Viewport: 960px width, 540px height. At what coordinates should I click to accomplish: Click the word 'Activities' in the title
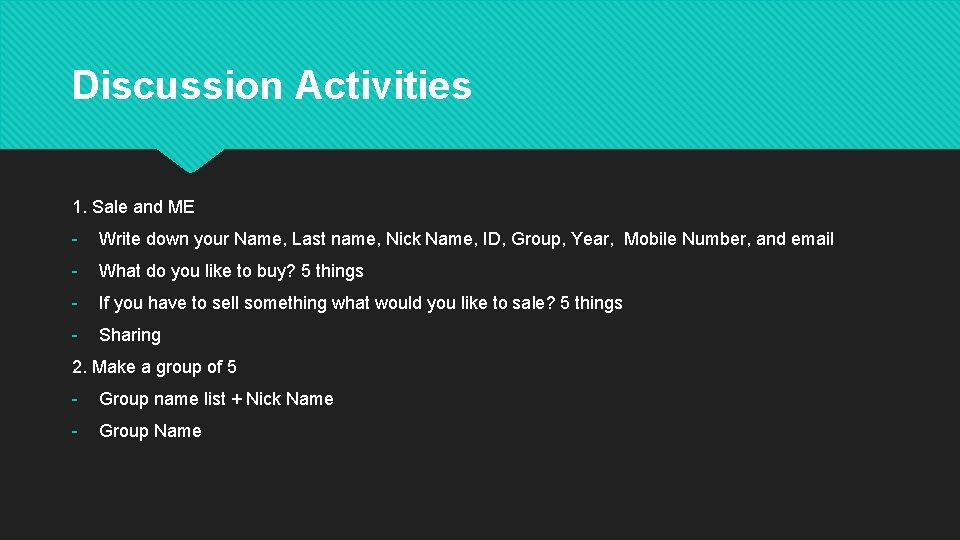click(383, 84)
